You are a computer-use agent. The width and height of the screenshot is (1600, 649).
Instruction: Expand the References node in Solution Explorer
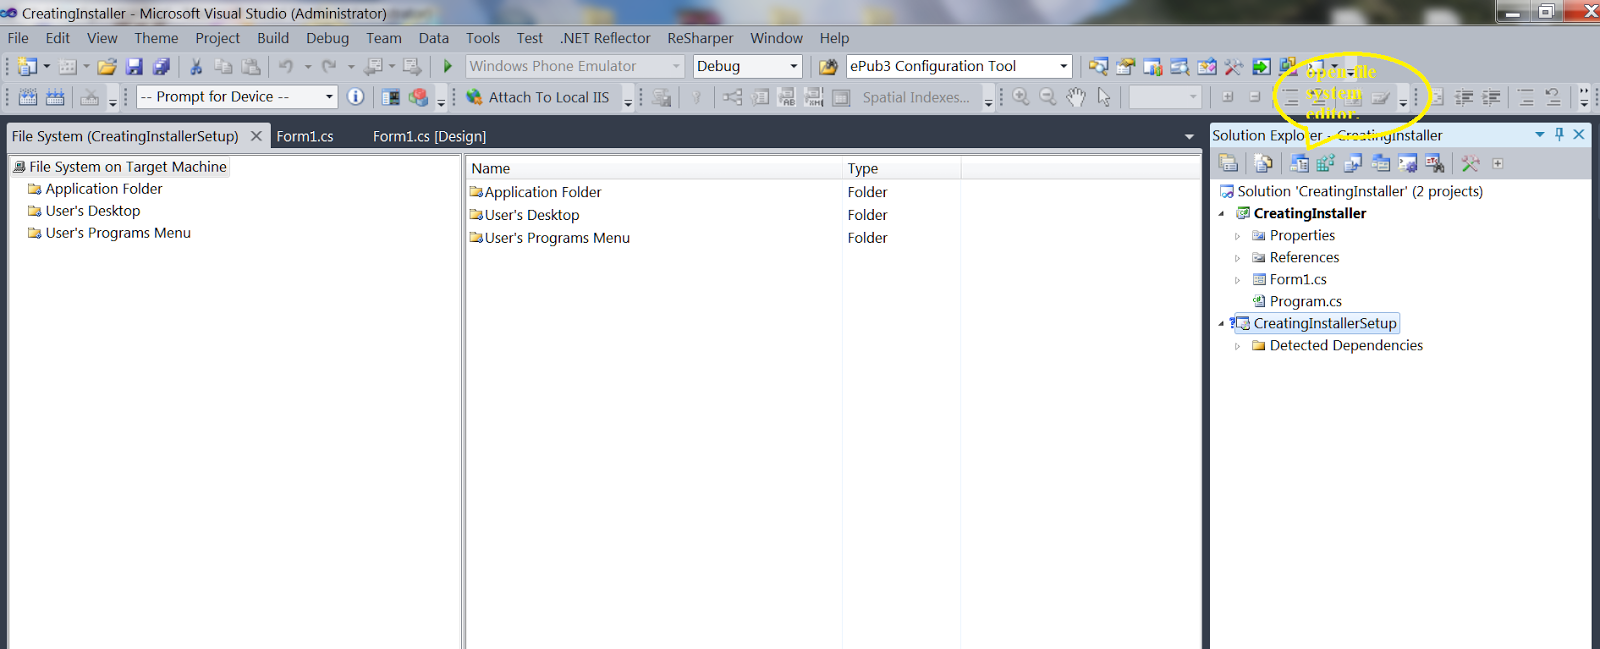1237,258
